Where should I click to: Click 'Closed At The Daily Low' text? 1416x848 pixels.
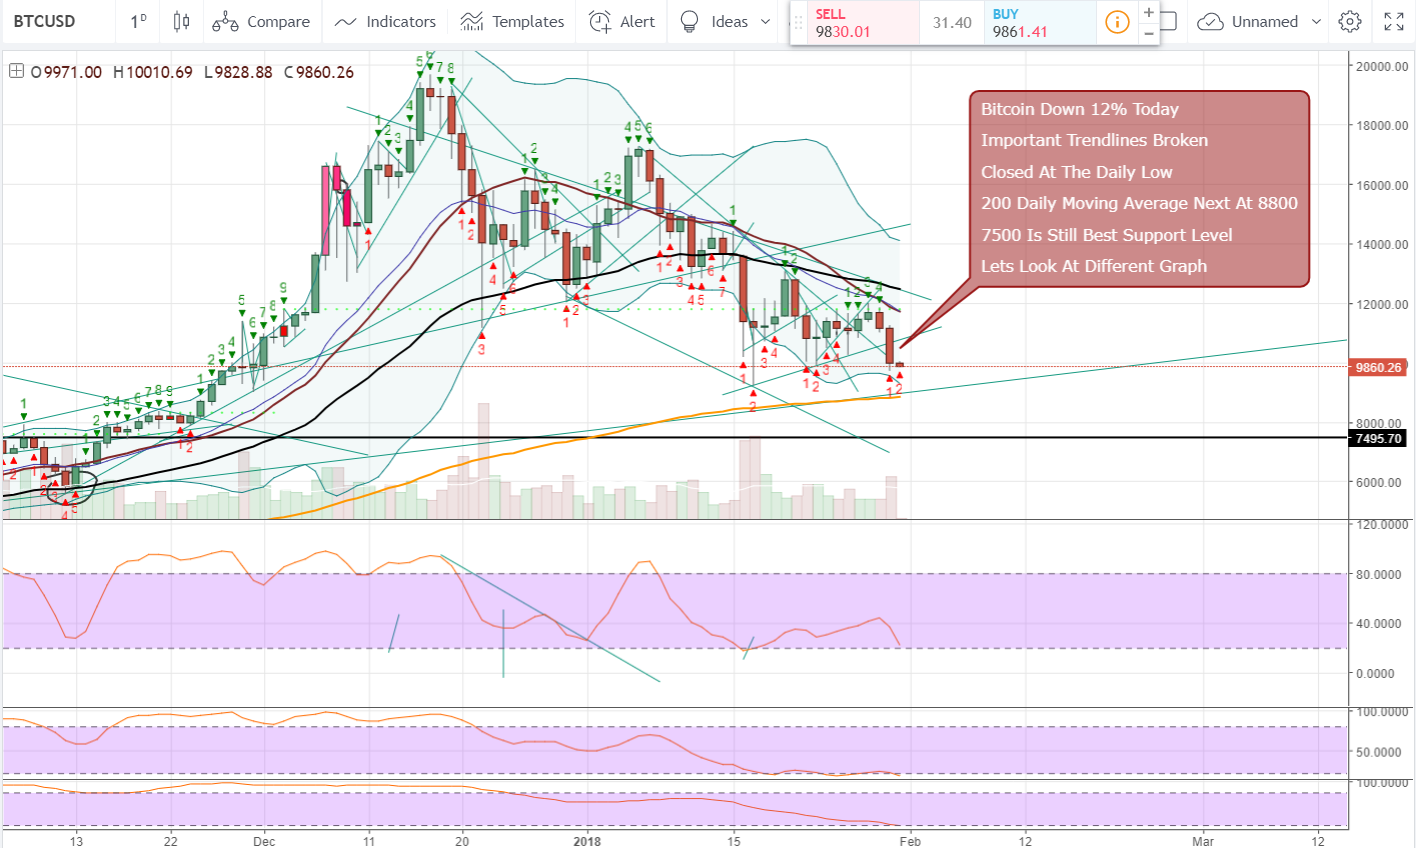[x=1077, y=172]
